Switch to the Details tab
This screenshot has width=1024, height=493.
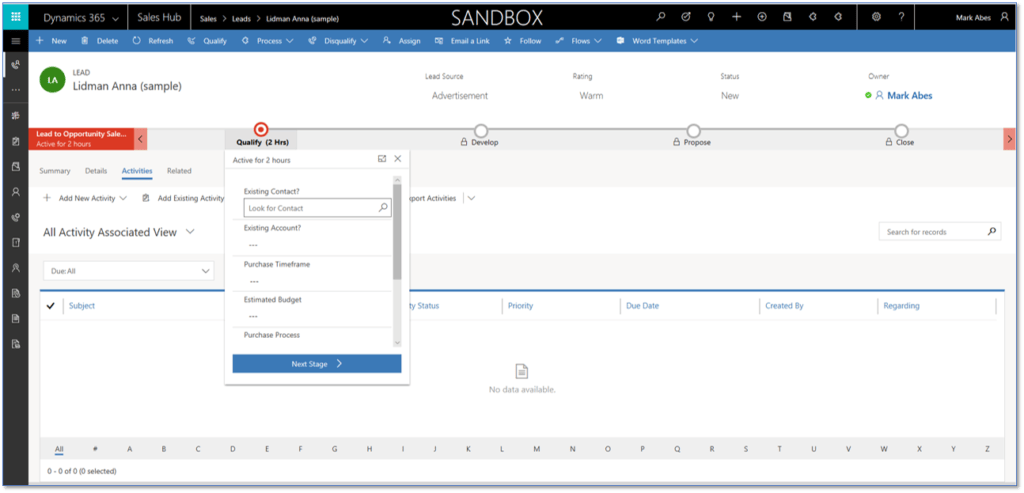coord(96,171)
